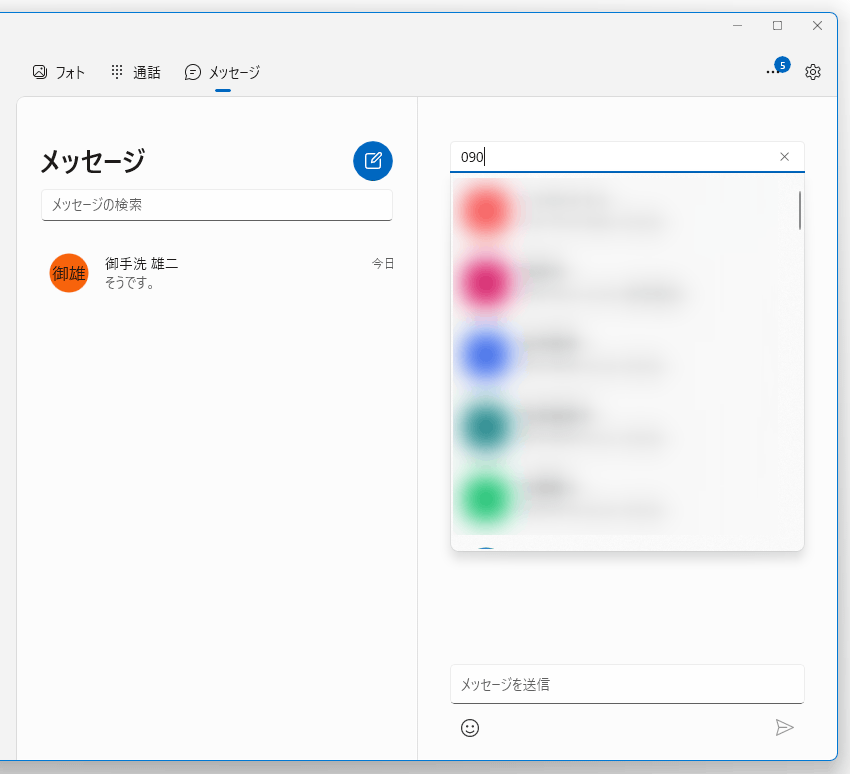Viewport: 850px width, 774px height.
Task: Click the 今日 timestamp of the conversation
Action: [x=383, y=263]
